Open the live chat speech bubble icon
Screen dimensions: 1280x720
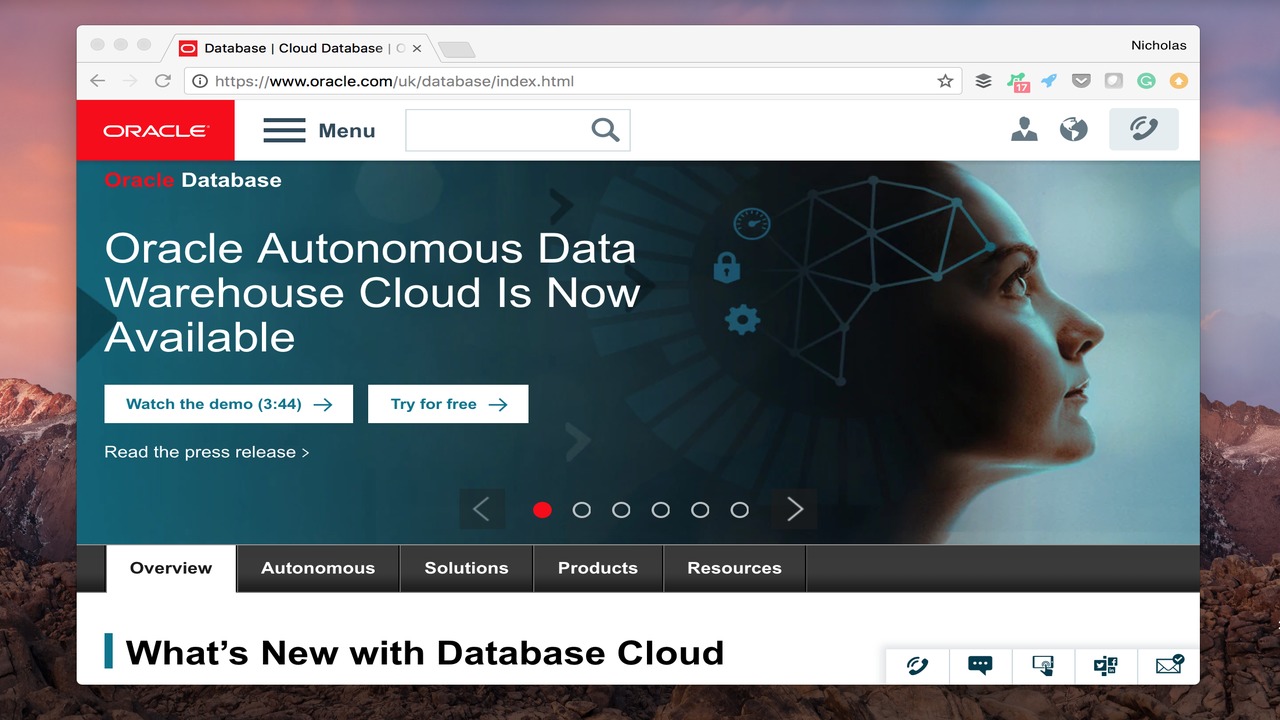pos(980,665)
